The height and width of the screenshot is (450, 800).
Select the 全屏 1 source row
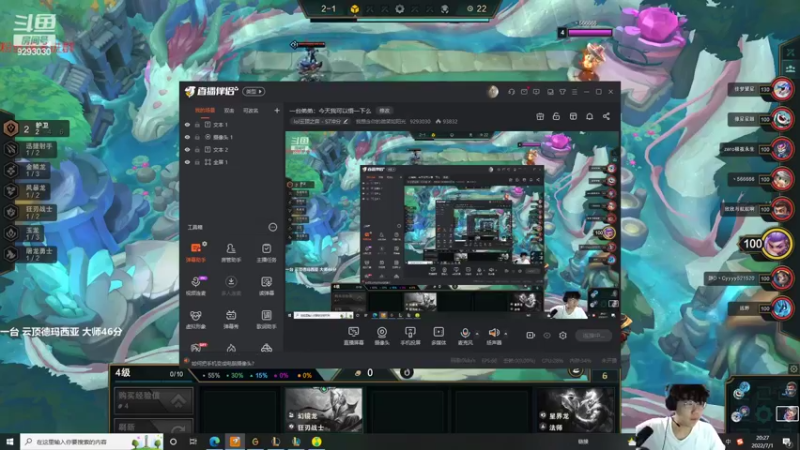(233, 162)
